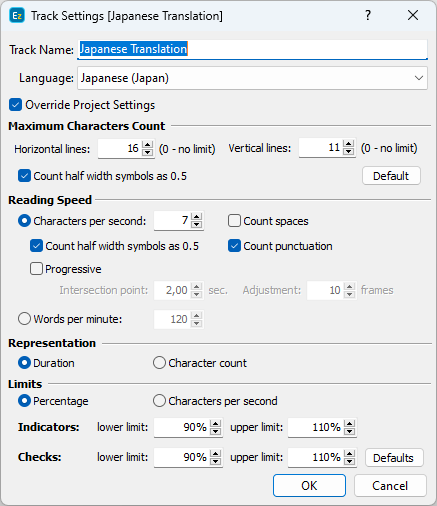Increase Characters per second with up arrow
The height and width of the screenshot is (506, 437).
click(197, 217)
